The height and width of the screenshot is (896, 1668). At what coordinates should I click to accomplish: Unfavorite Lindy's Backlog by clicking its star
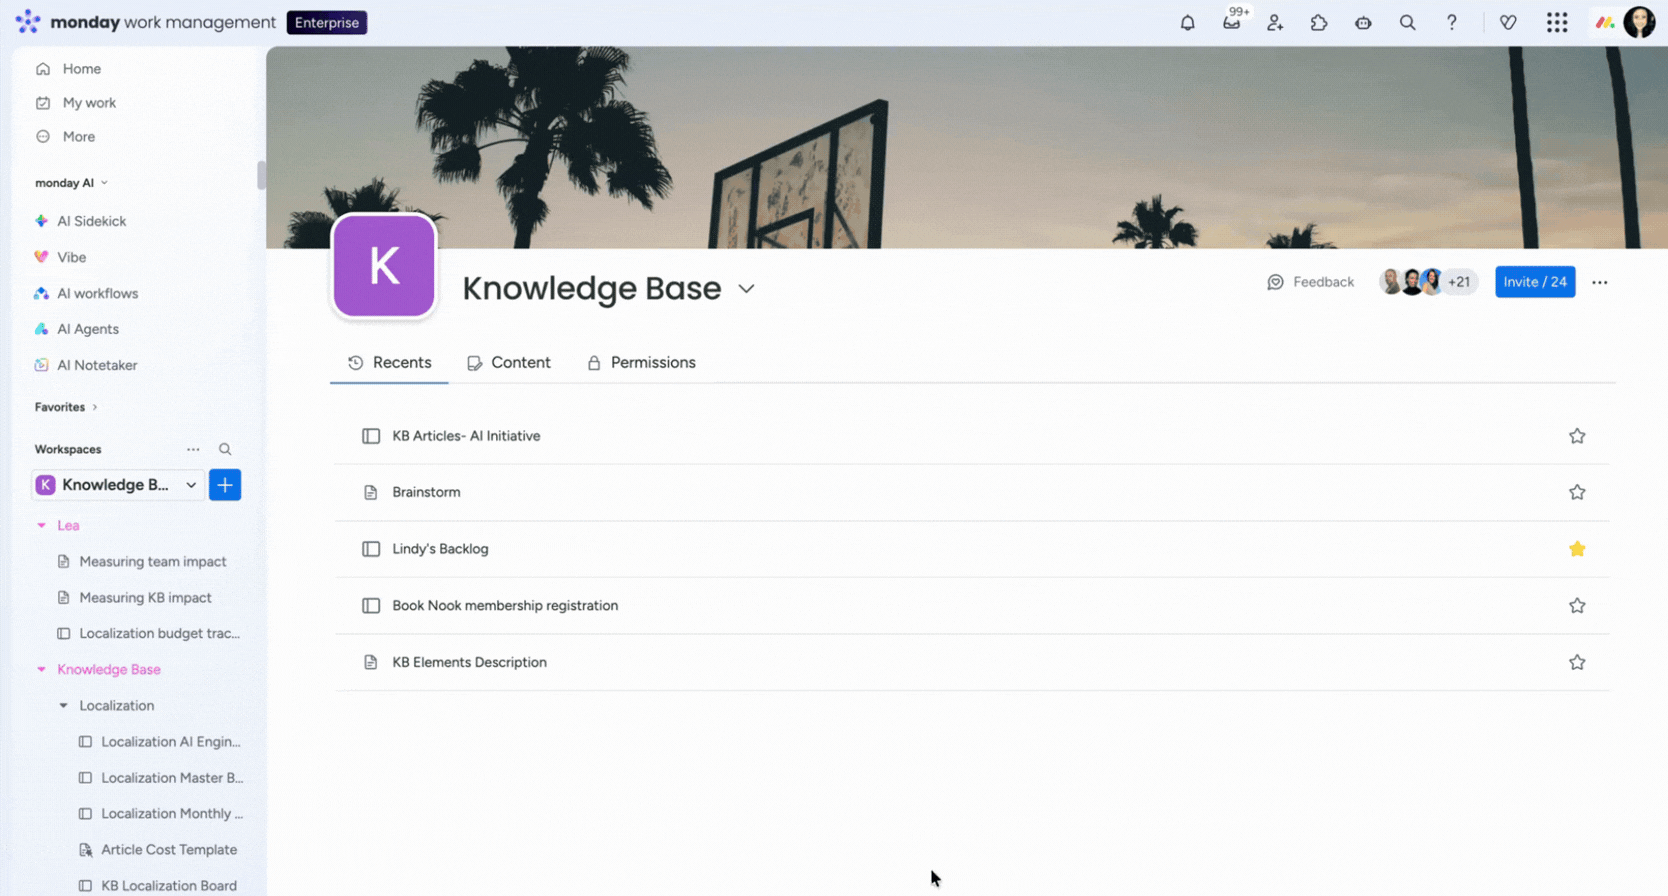coord(1576,549)
